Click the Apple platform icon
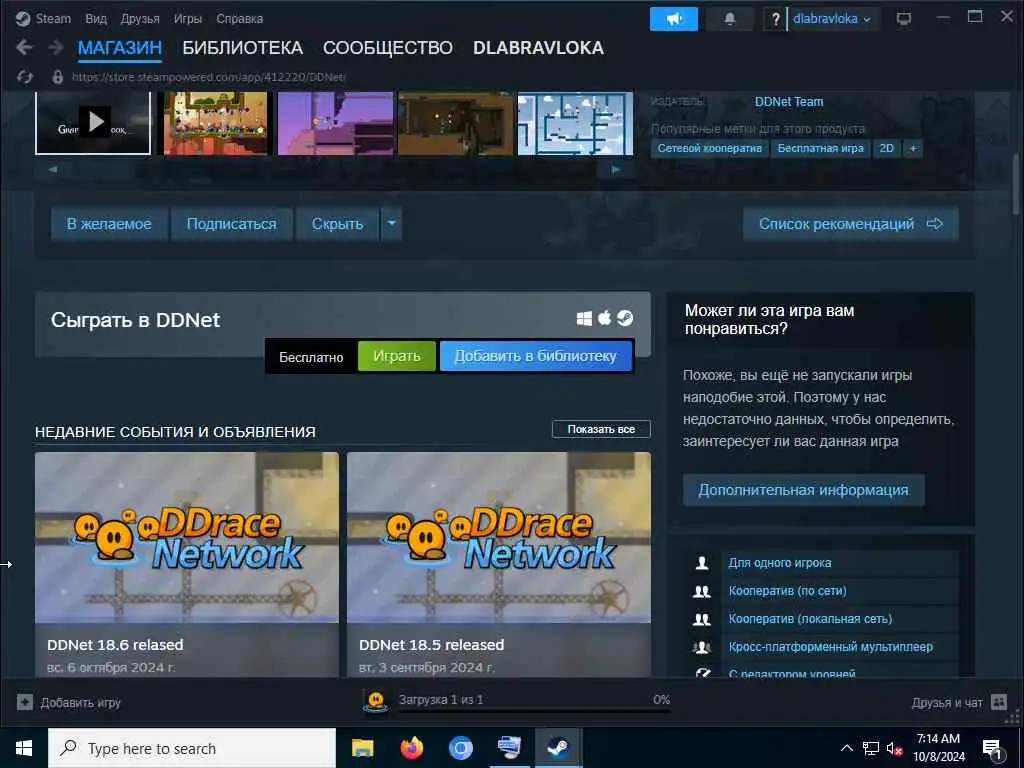Screen dimensions: 1024x768 point(605,317)
